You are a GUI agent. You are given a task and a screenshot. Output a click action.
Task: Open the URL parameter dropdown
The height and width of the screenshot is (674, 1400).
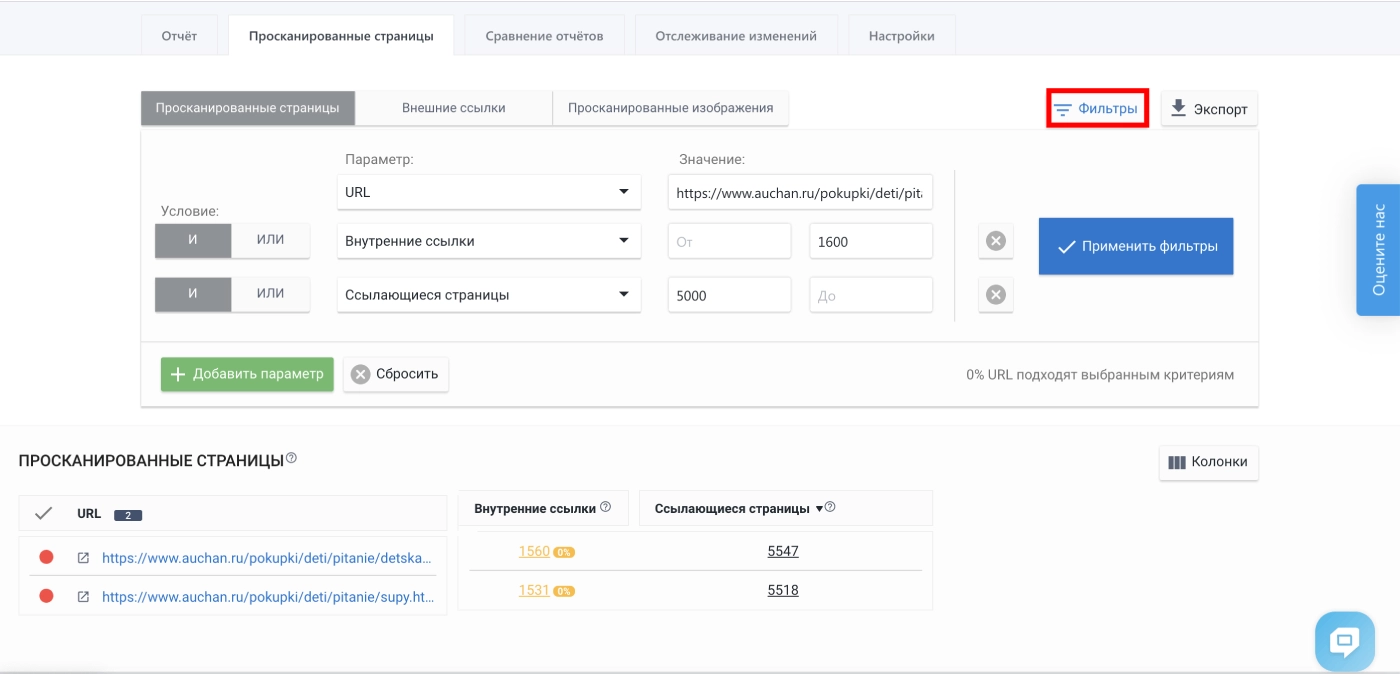[489, 192]
